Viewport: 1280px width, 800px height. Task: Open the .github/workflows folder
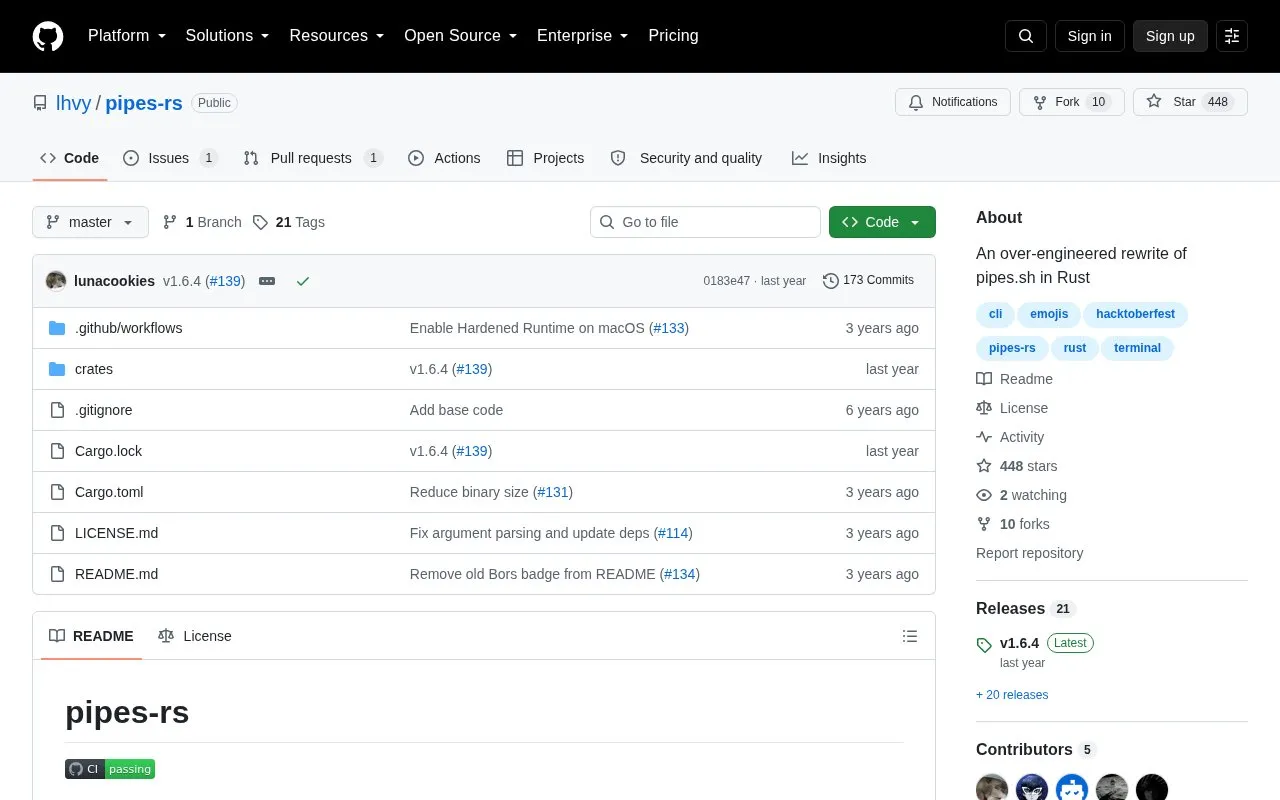point(128,328)
